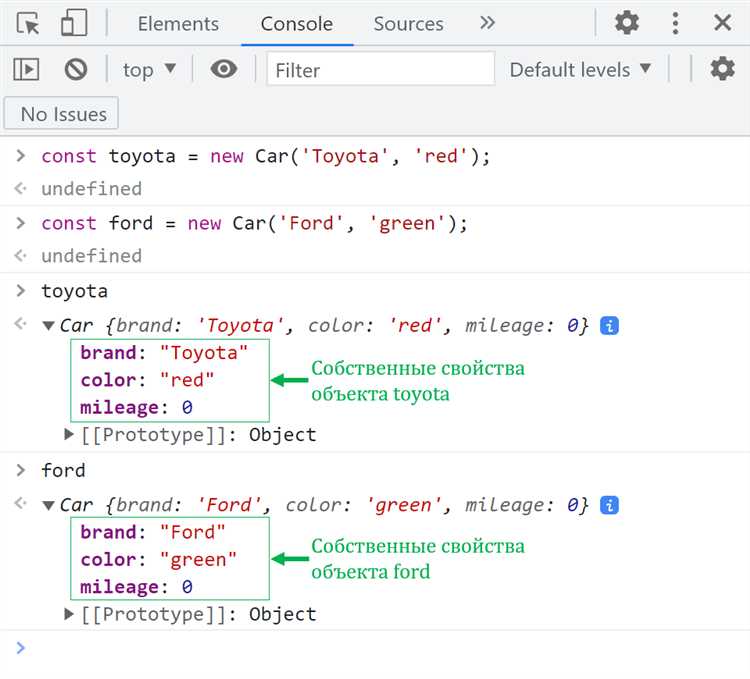Create a live expression with the eye icon
750x679 pixels.
(x=223, y=69)
